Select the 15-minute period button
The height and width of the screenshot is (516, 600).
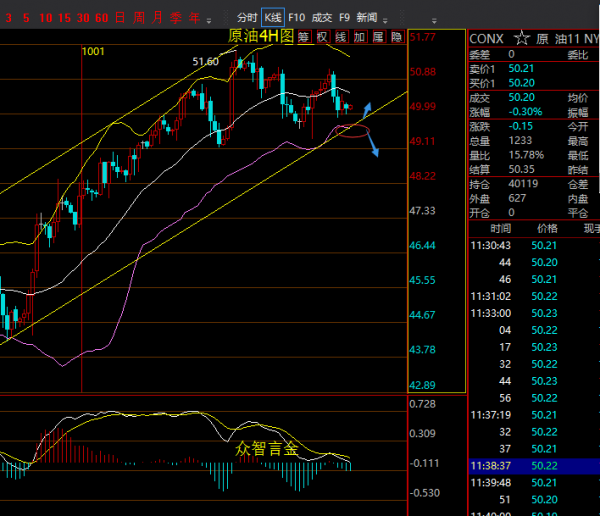(64, 18)
